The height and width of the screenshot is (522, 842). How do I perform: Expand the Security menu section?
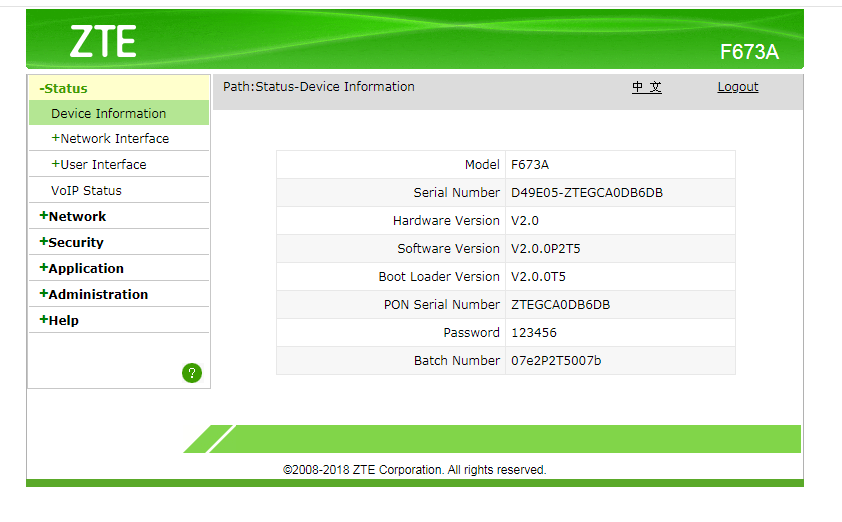(71, 242)
